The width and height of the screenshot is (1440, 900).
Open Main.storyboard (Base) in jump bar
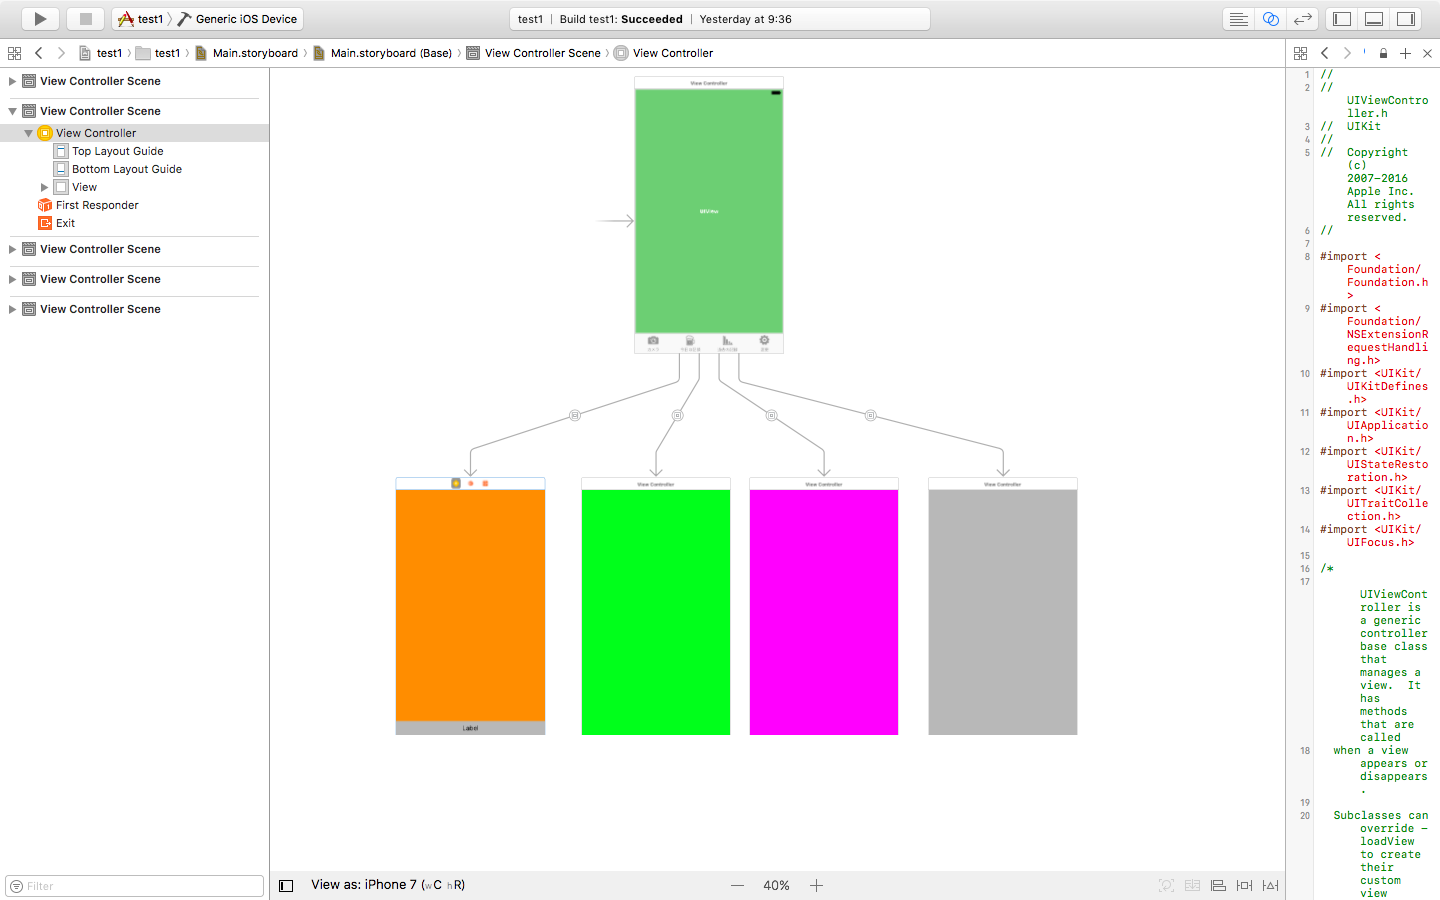(390, 53)
